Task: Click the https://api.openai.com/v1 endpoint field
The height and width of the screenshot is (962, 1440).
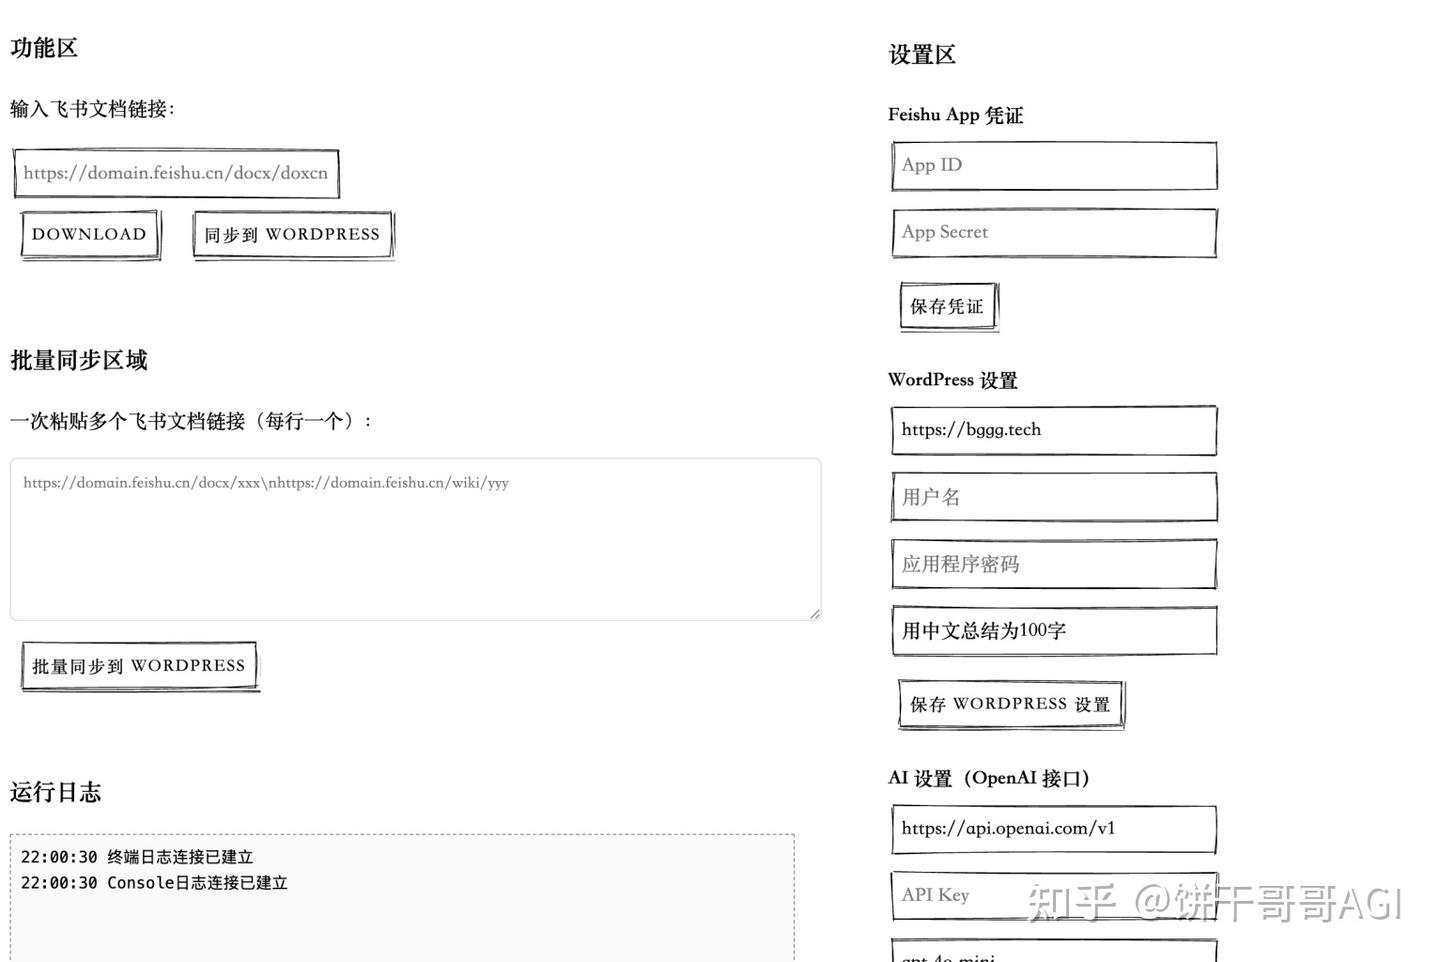Action: (1053, 828)
